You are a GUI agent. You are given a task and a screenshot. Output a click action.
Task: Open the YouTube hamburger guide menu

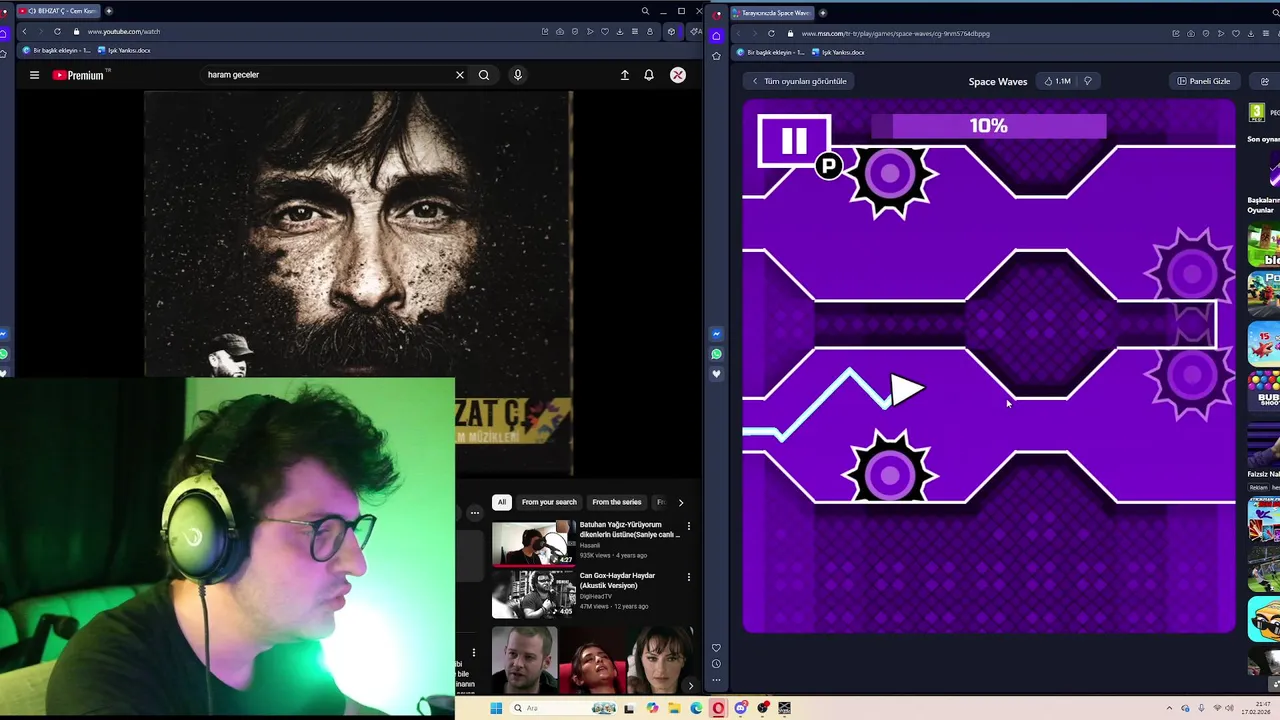tap(34, 75)
